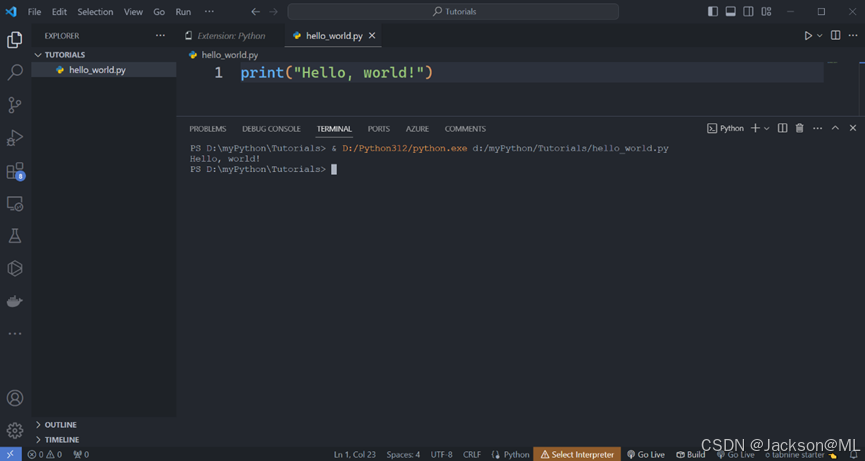
Task: Change indentation via Spaces: 4
Action: click(403, 454)
